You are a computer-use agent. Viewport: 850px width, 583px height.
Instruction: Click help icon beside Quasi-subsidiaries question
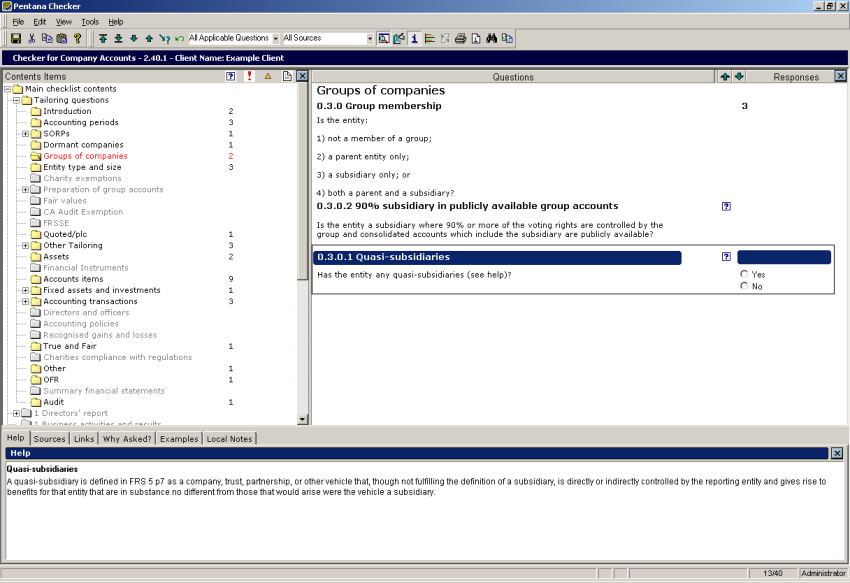tap(726, 257)
